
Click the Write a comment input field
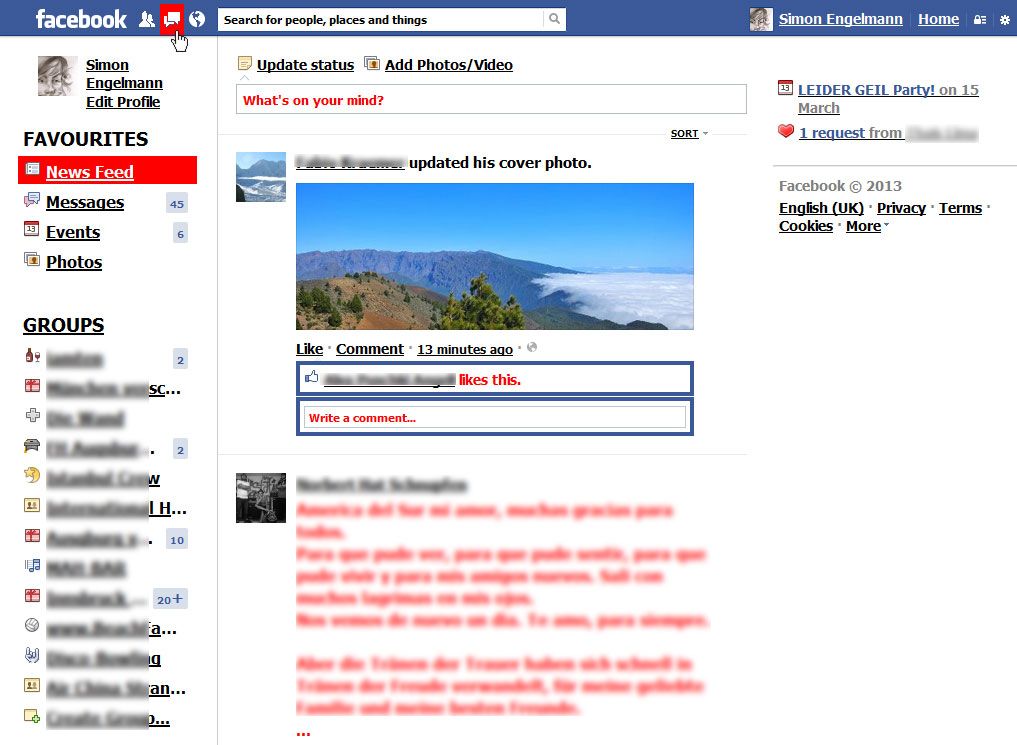click(x=495, y=417)
